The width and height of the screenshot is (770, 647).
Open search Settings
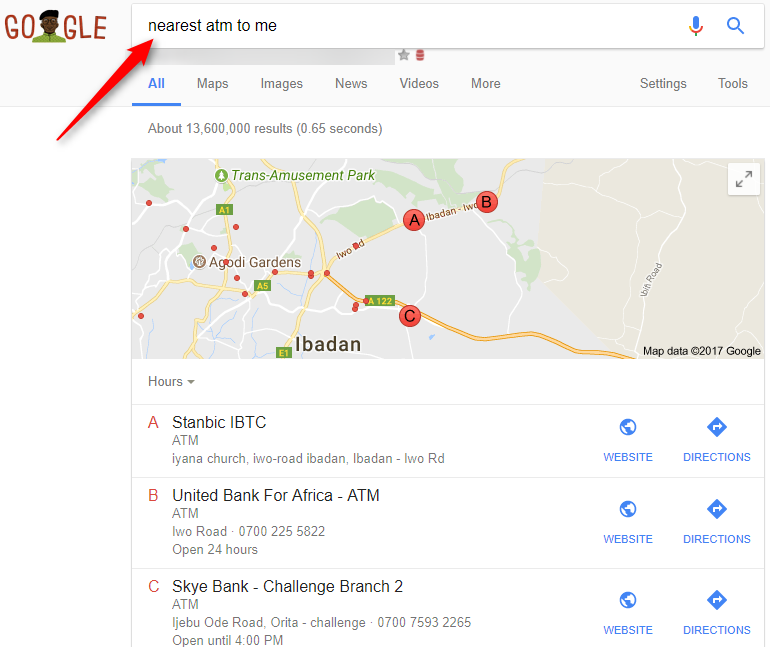tap(663, 83)
